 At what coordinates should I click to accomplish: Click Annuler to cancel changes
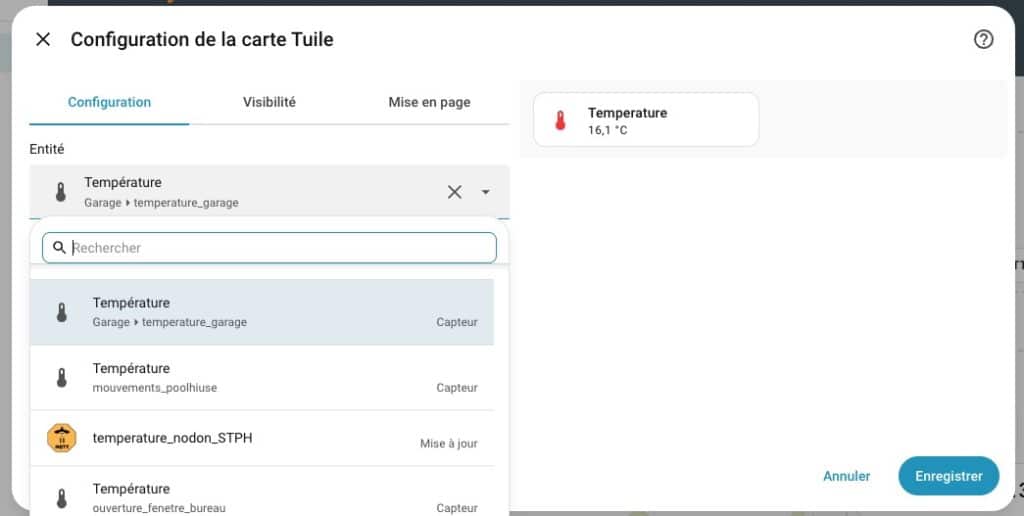(x=846, y=476)
